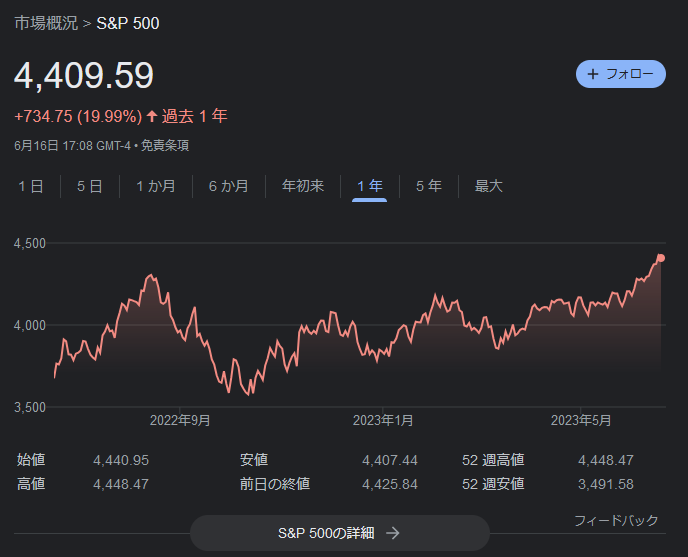Select the 1 日 range tab
Viewport: 688px width, 557px height.
[31, 186]
